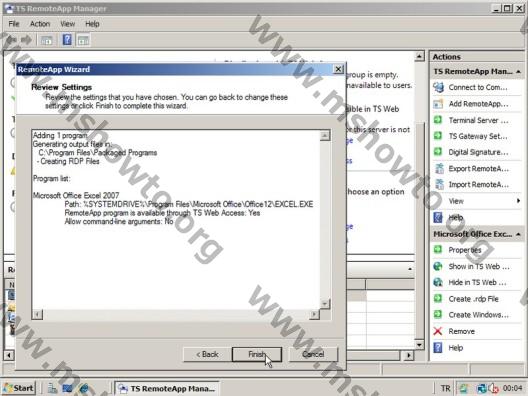Image resolution: width=528 pixels, height=396 pixels.
Task: Click the red Remove icon
Action: (x=438, y=331)
